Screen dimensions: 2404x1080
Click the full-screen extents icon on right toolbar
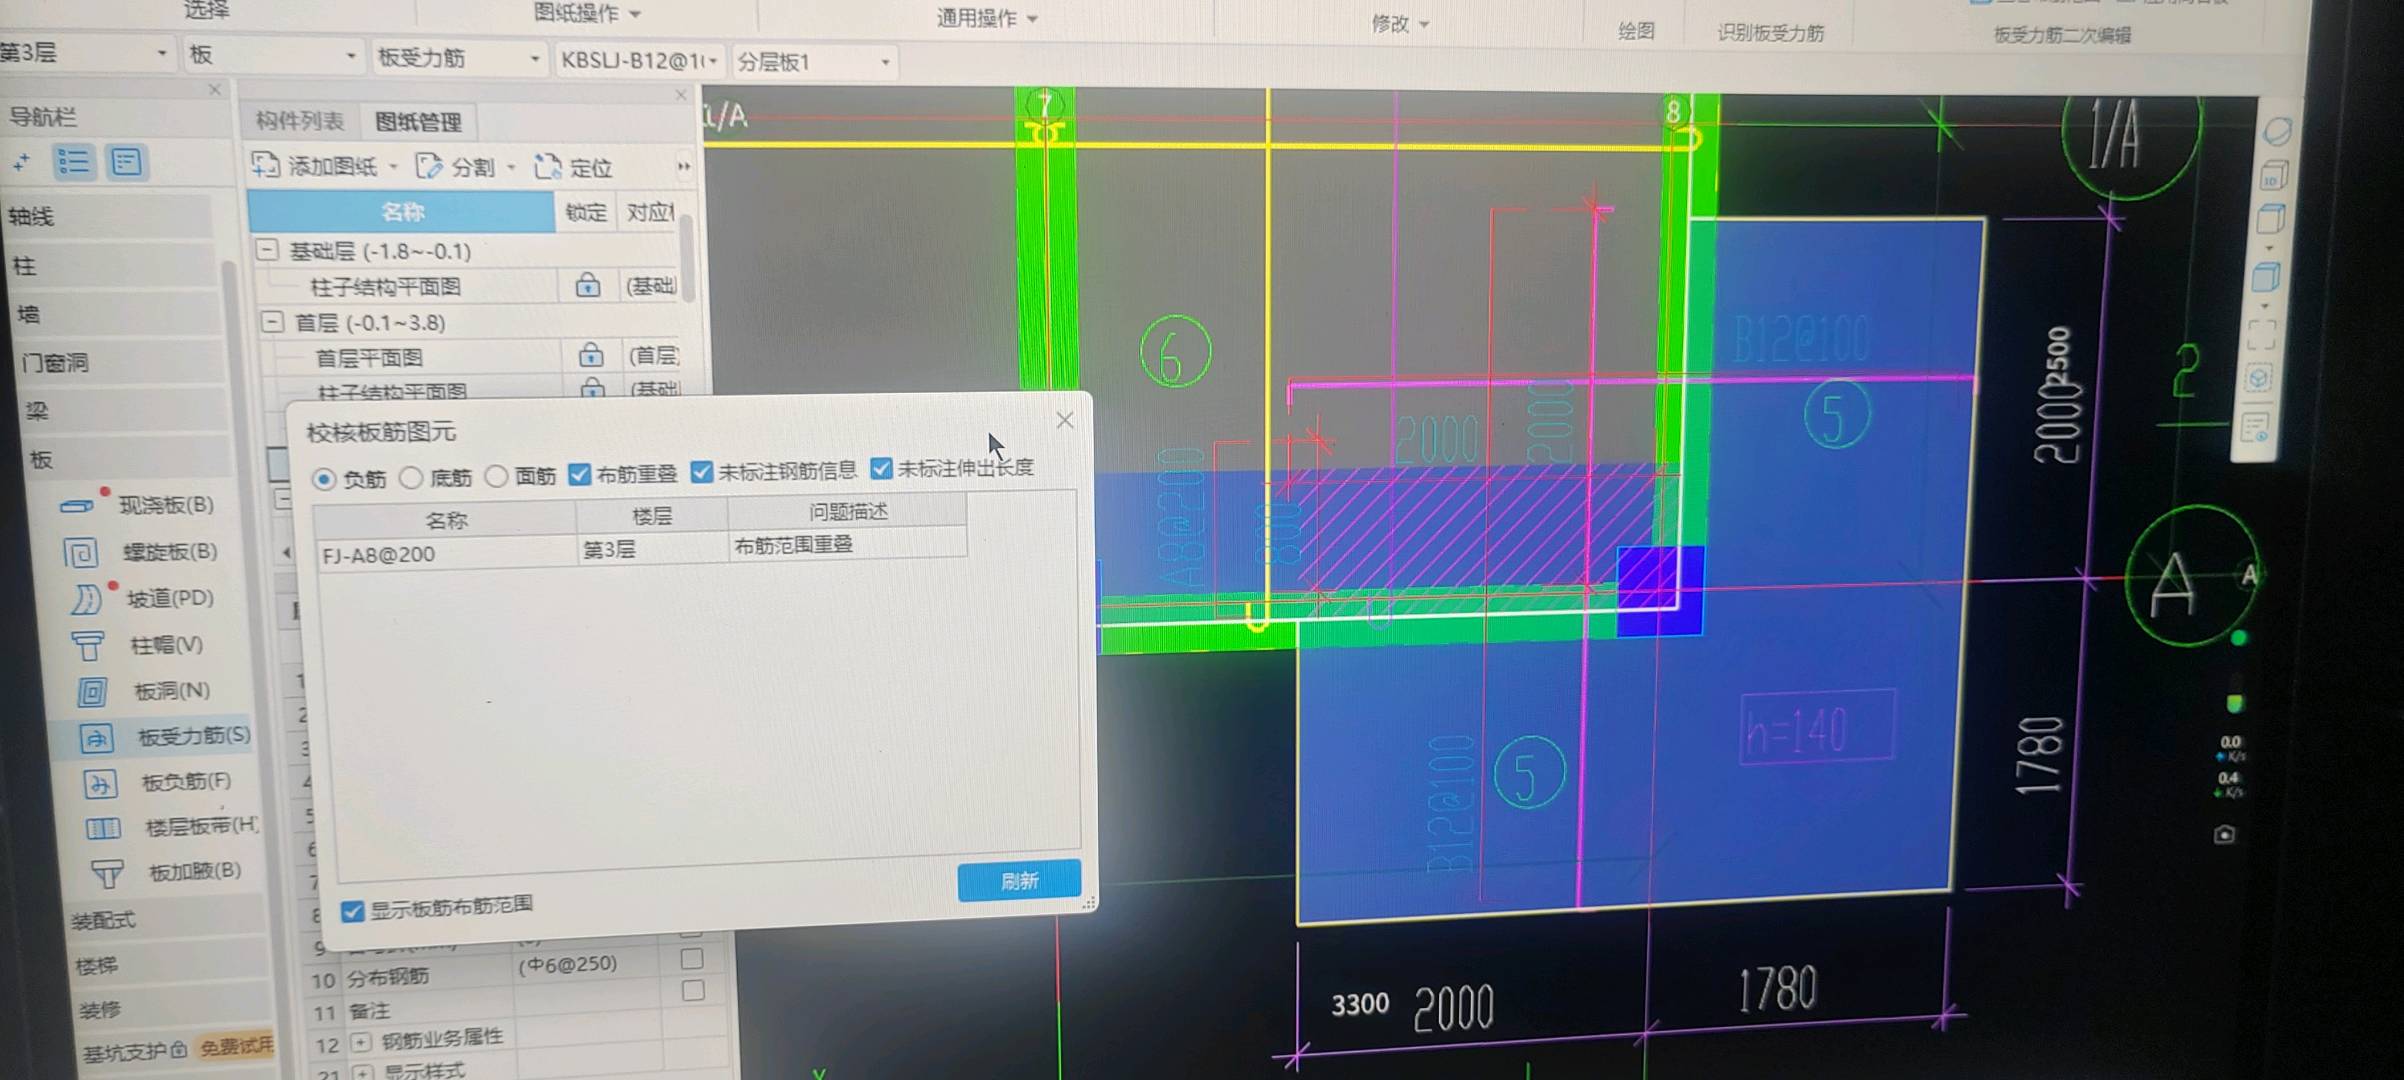point(2261,334)
